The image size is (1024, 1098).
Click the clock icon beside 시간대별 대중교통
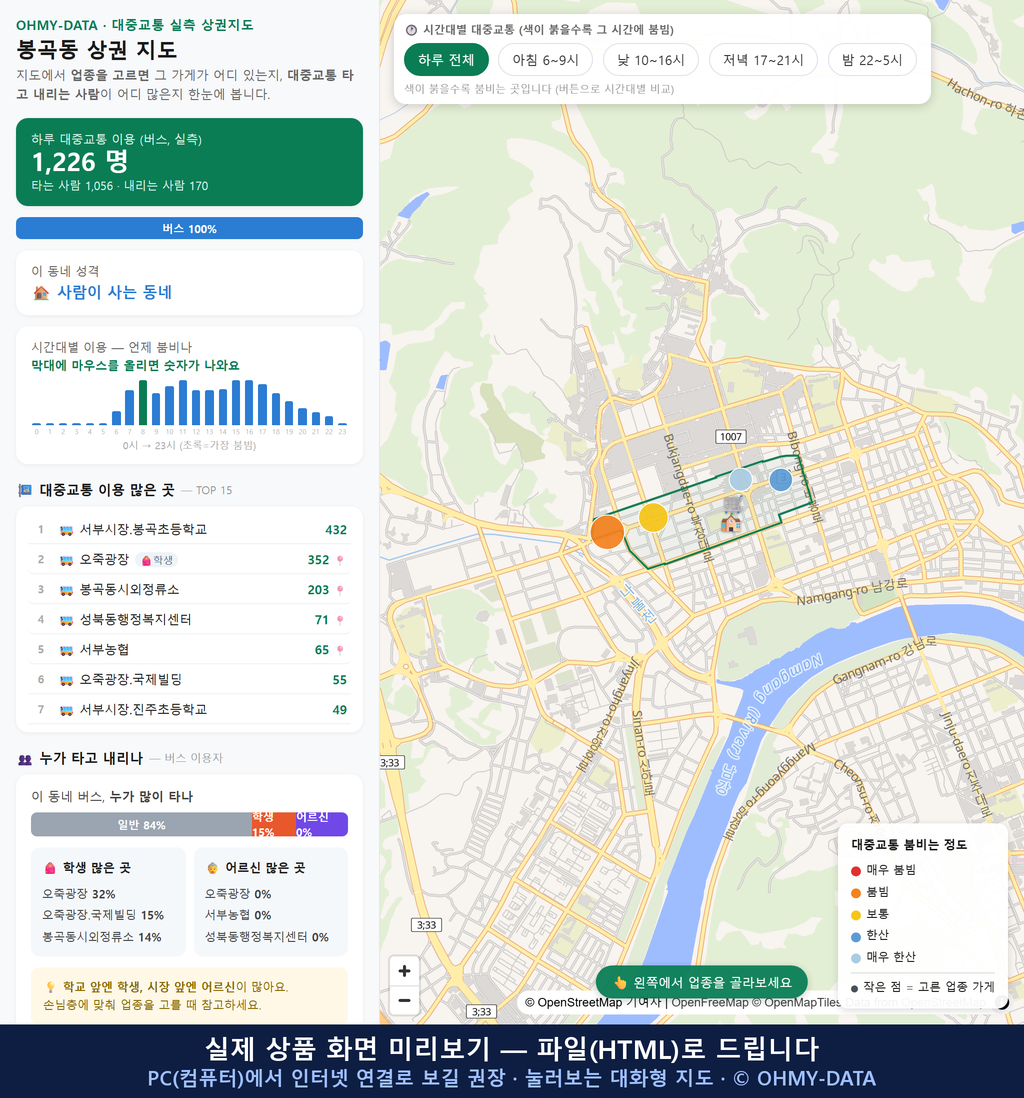tap(411, 30)
